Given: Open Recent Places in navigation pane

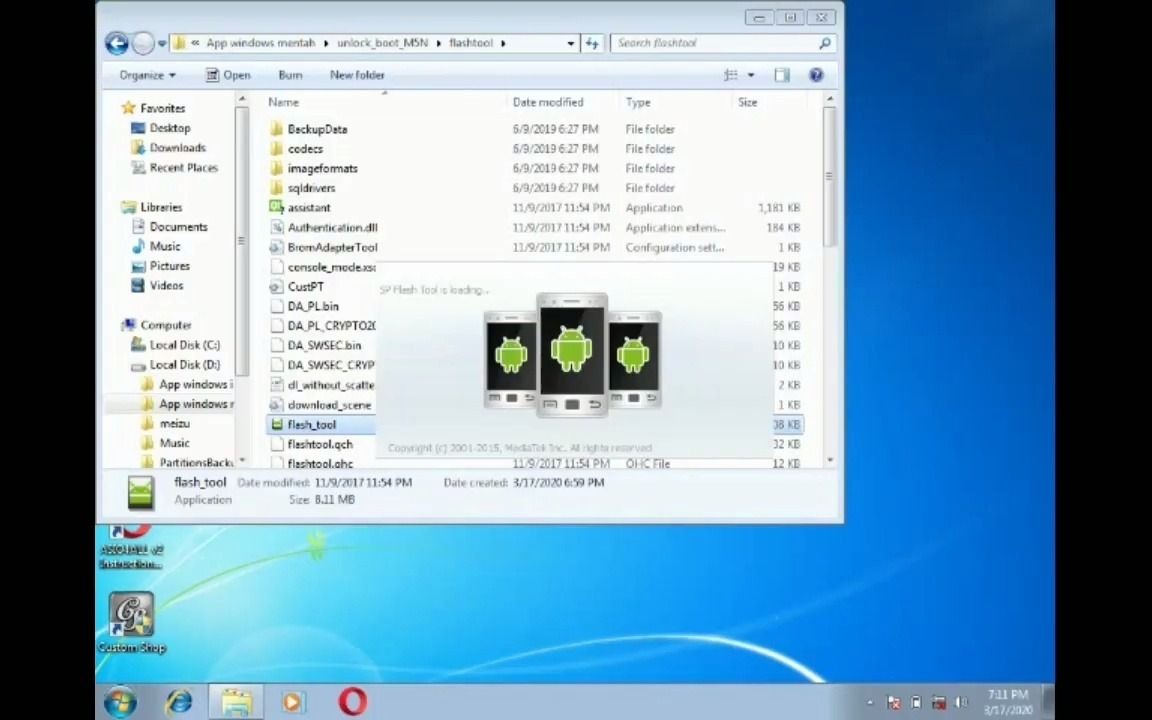Looking at the screenshot, I should tap(184, 168).
